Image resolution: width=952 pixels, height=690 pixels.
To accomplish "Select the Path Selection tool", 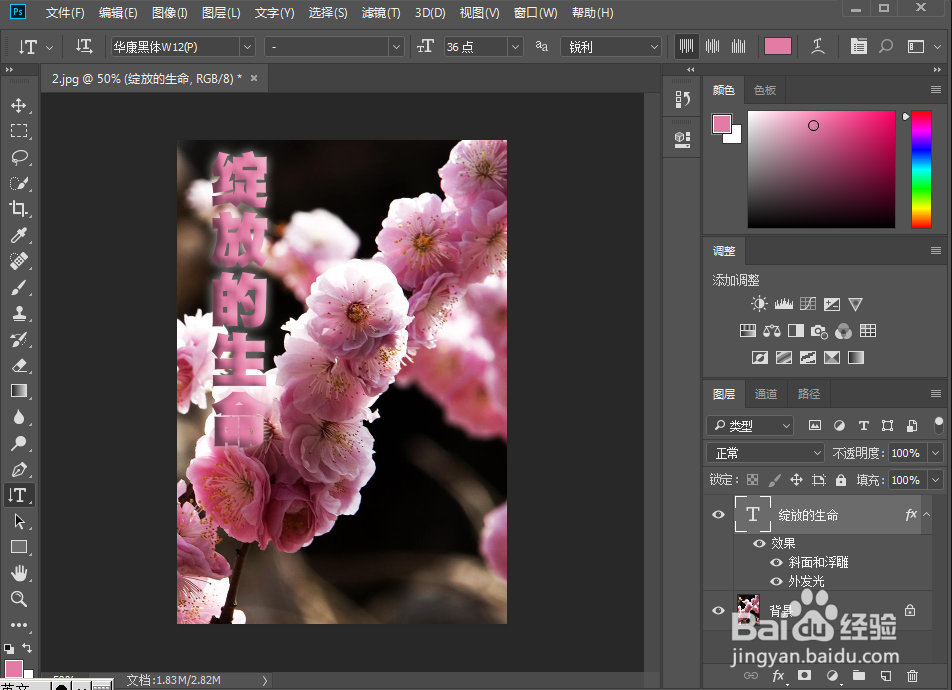I will (x=19, y=521).
